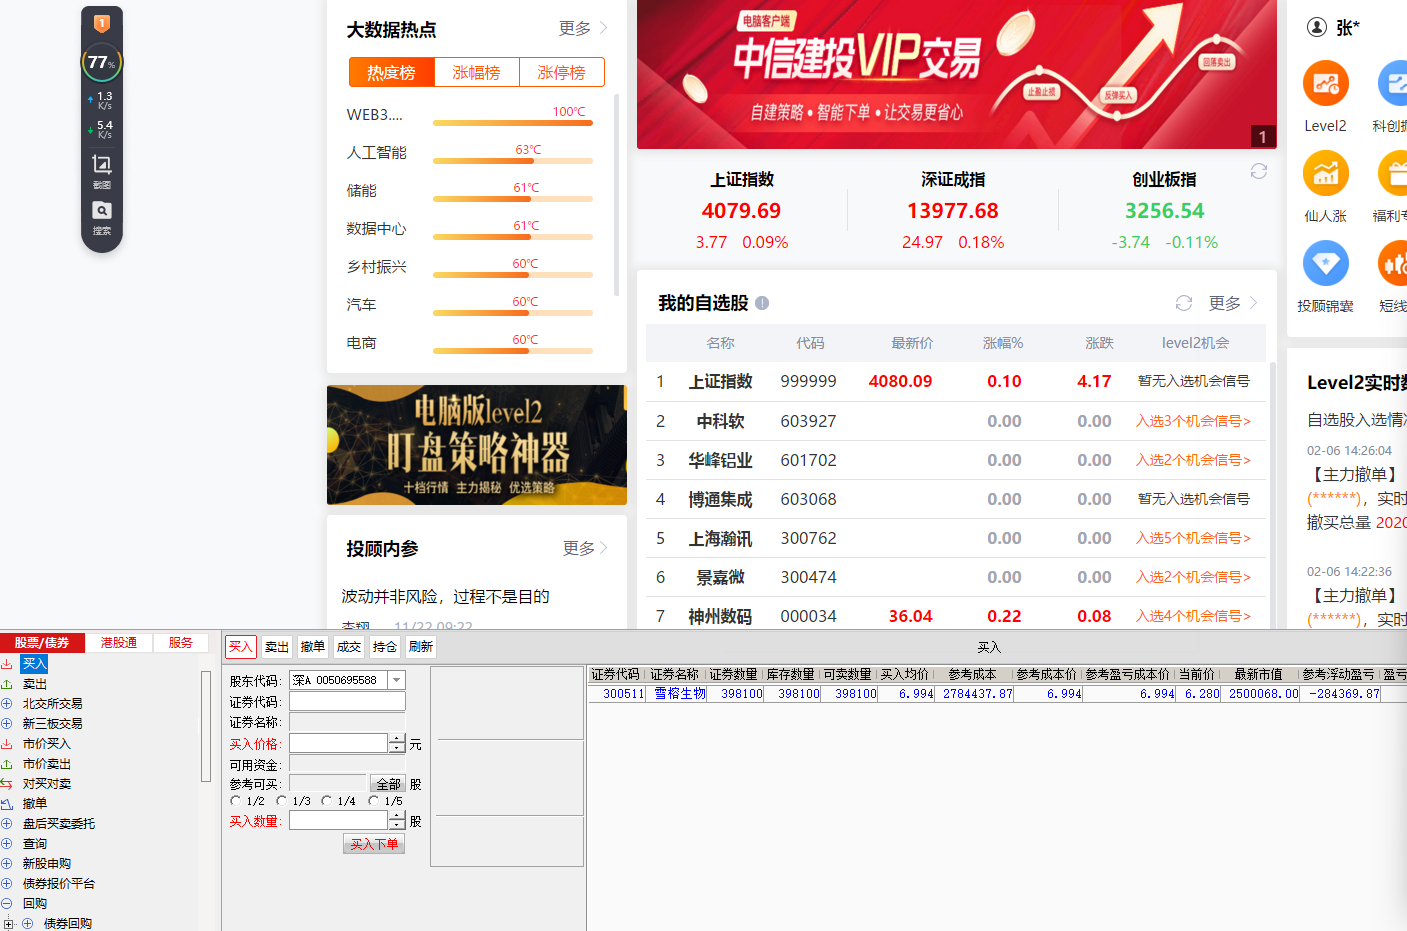
Task: Open 更多 link in 投顾内参
Action: (586, 548)
